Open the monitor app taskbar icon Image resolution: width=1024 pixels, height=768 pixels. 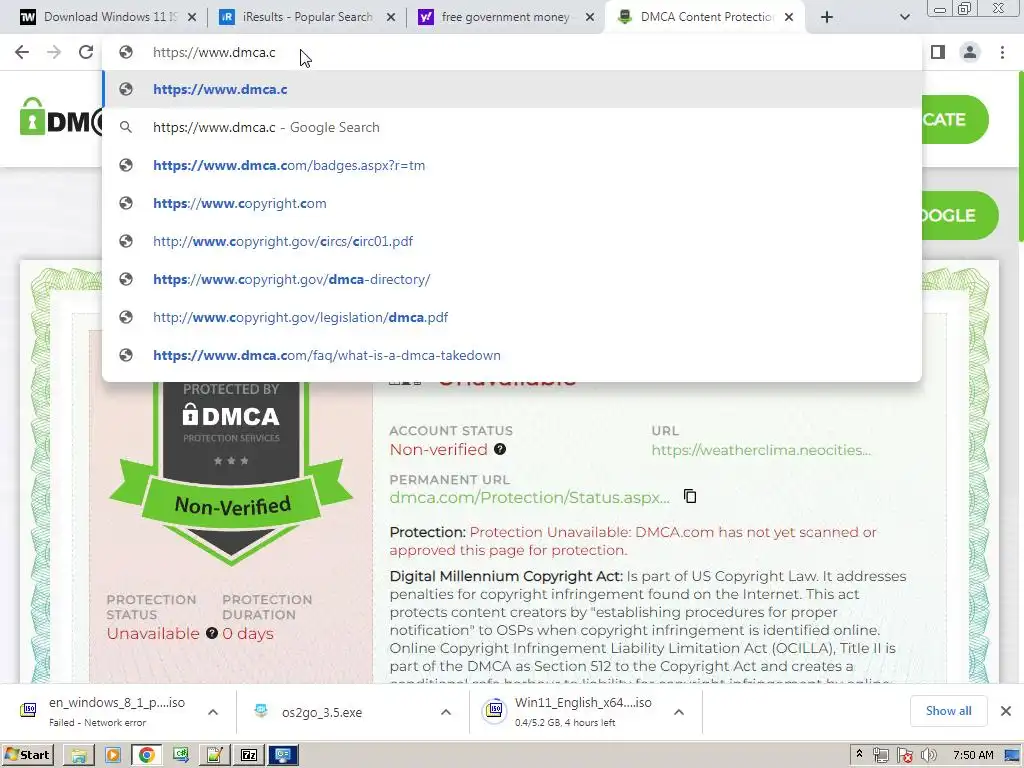pos(283,756)
